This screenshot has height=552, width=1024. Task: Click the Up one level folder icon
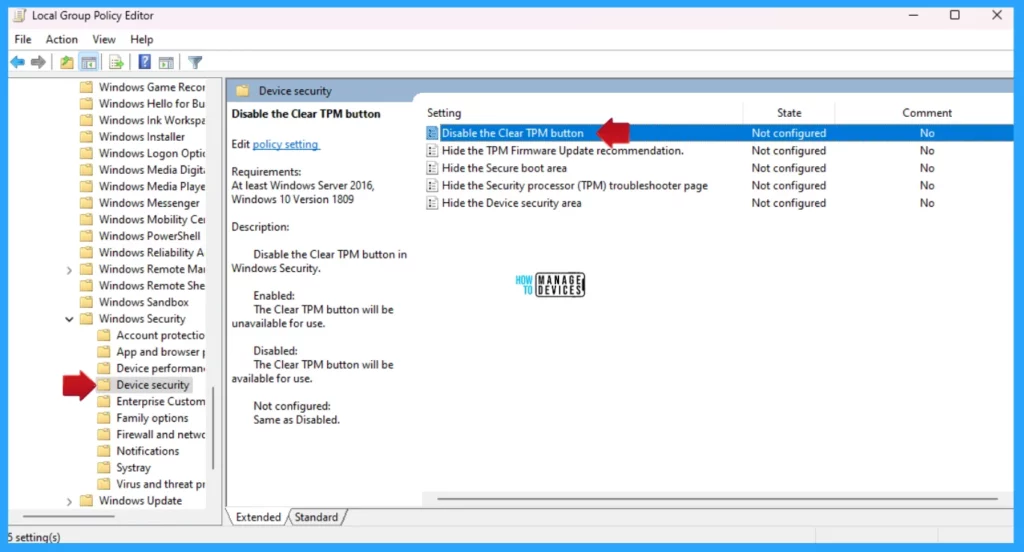(x=67, y=62)
